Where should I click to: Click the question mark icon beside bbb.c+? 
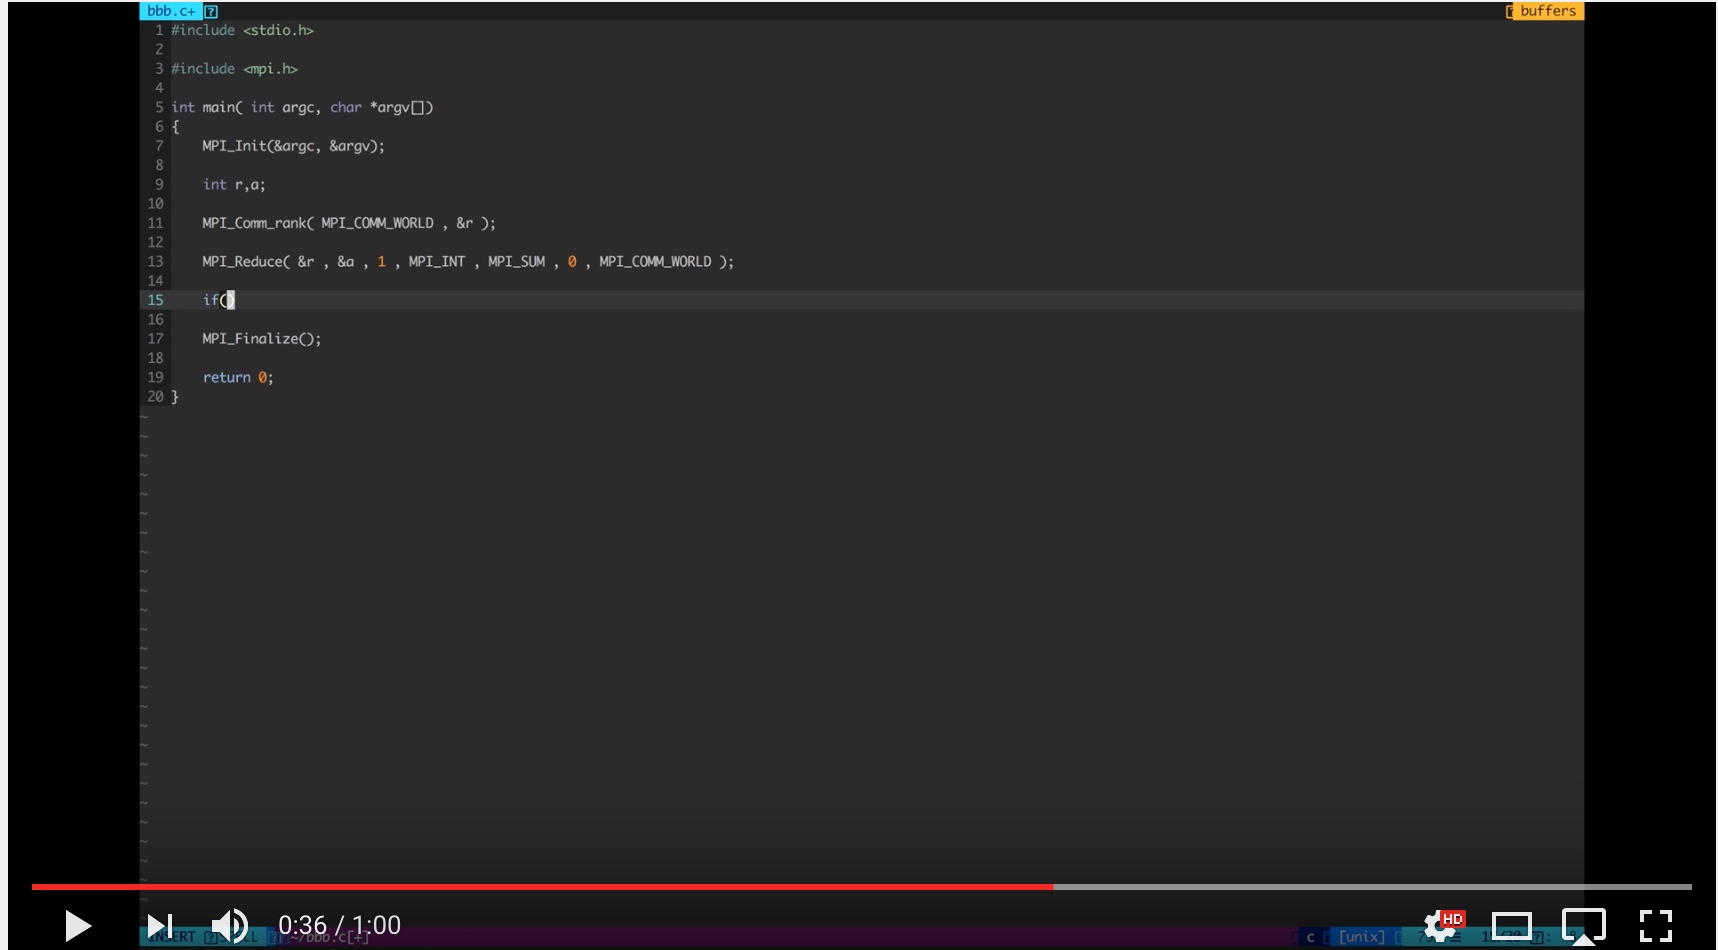(211, 12)
